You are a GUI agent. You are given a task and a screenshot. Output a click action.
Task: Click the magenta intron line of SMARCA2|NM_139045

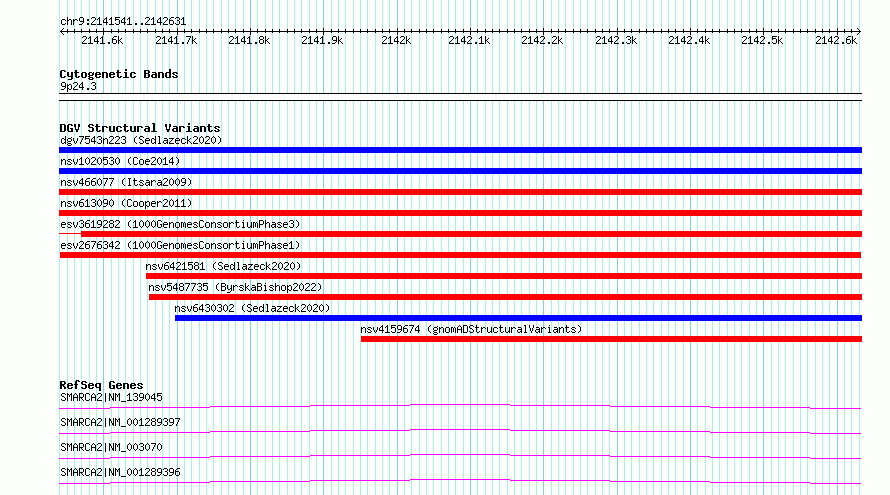click(x=460, y=405)
